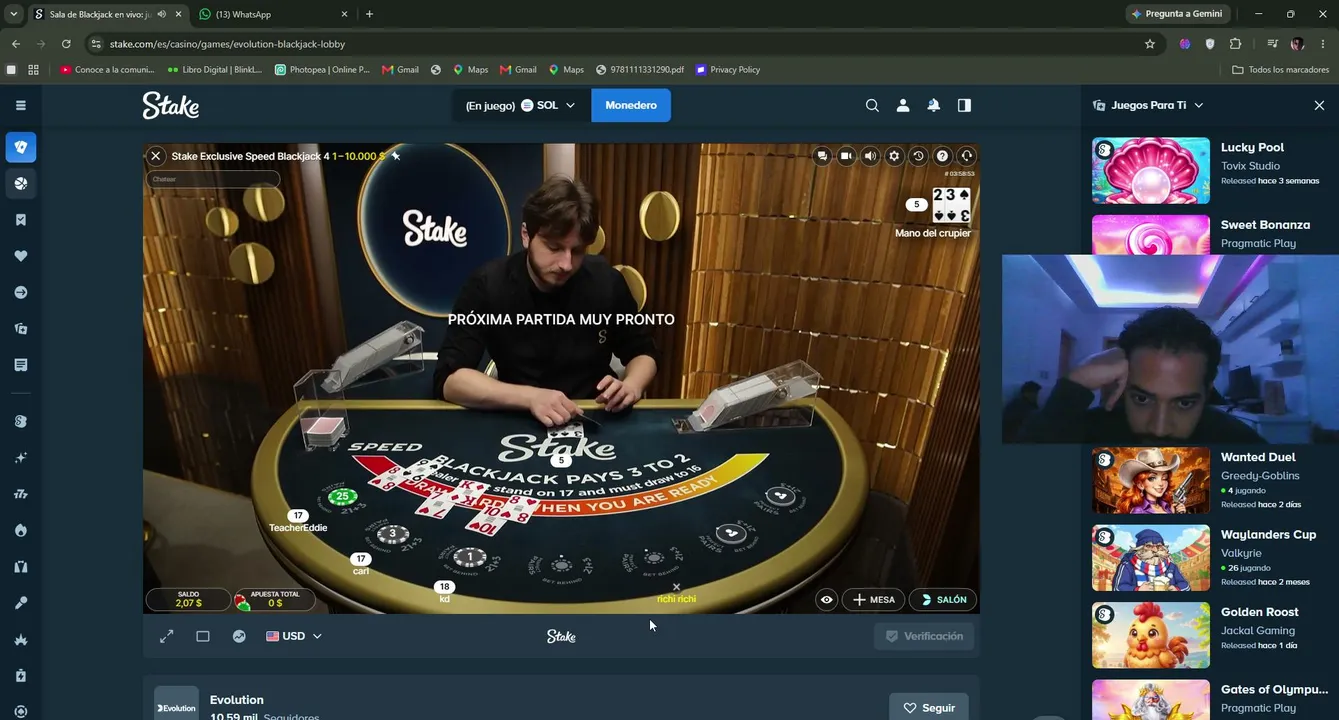Open the Monedero wallet
Image resolution: width=1339 pixels, height=720 pixels.
click(631, 105)
